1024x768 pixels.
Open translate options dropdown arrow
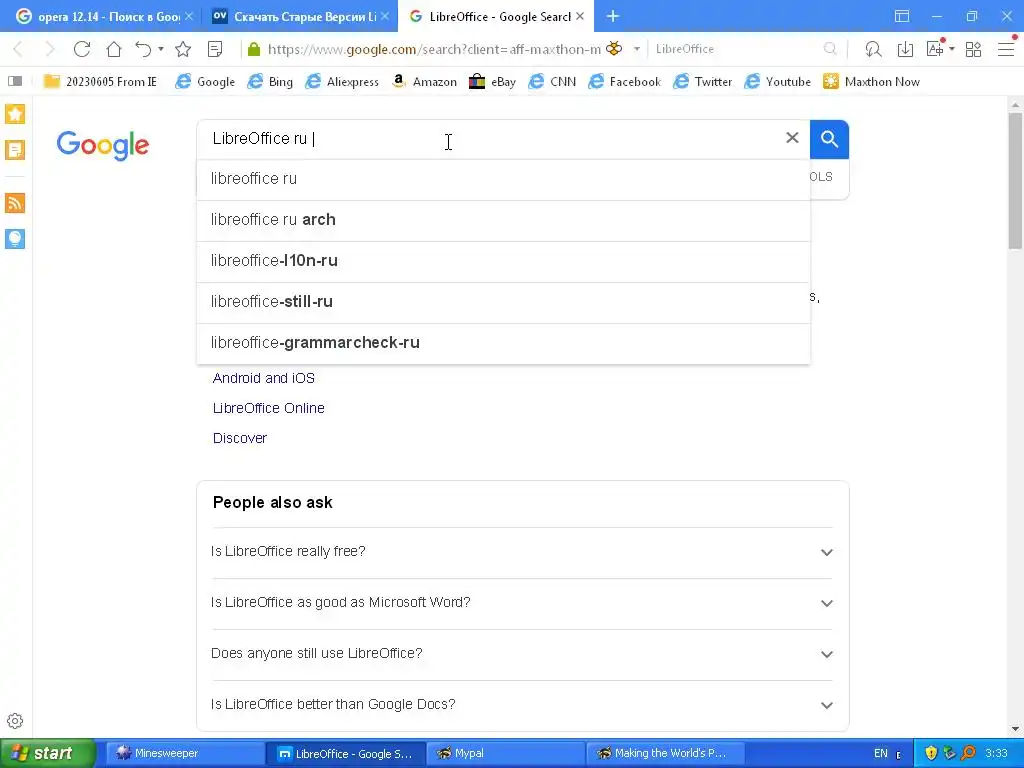(952, 49)
